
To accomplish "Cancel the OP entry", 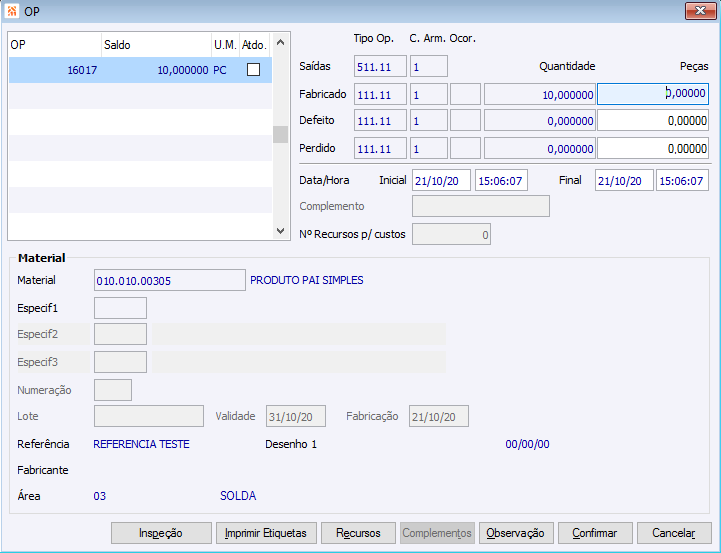I will (674, 533).
